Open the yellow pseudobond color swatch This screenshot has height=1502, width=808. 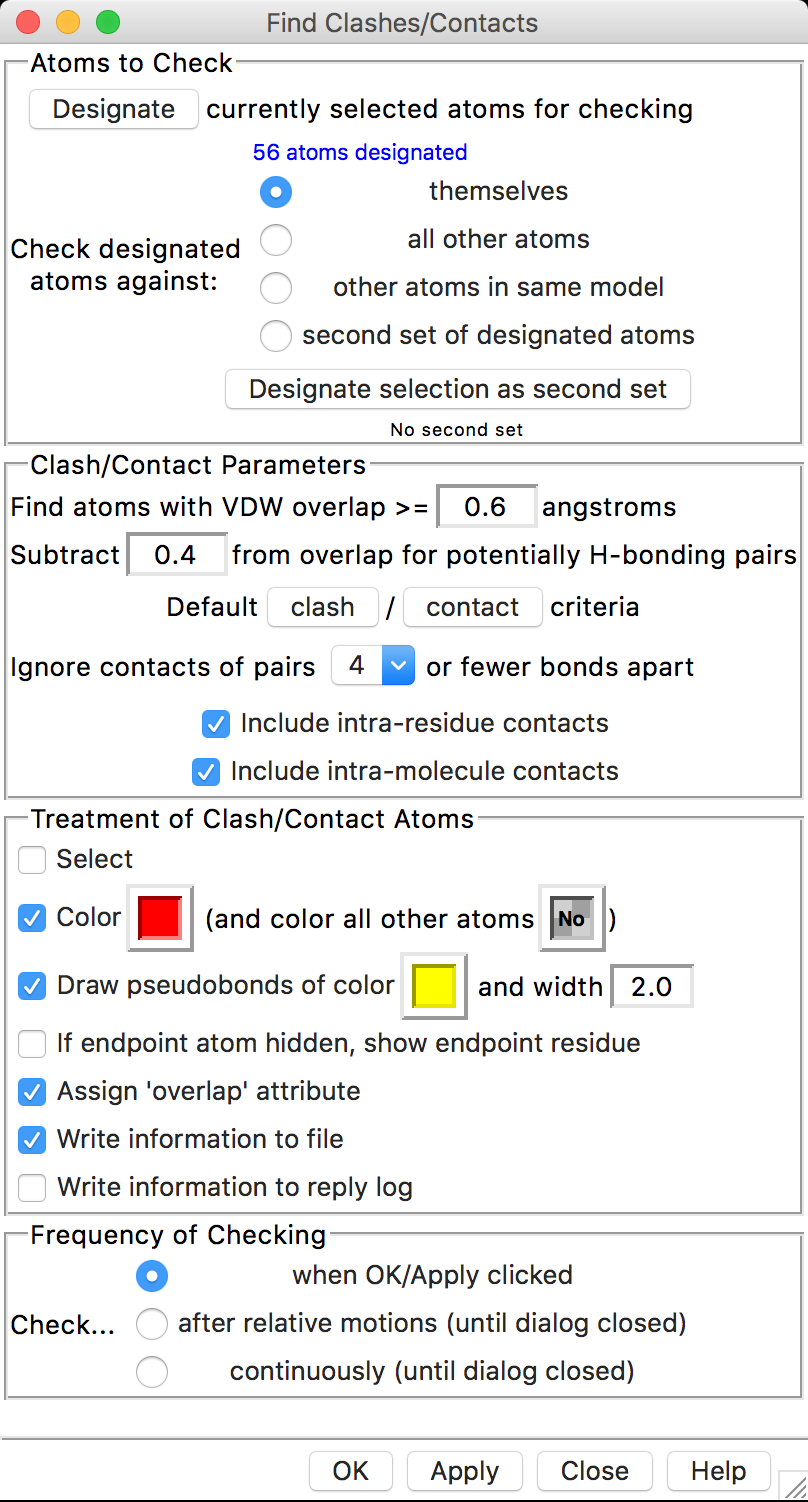pos(434,986)
